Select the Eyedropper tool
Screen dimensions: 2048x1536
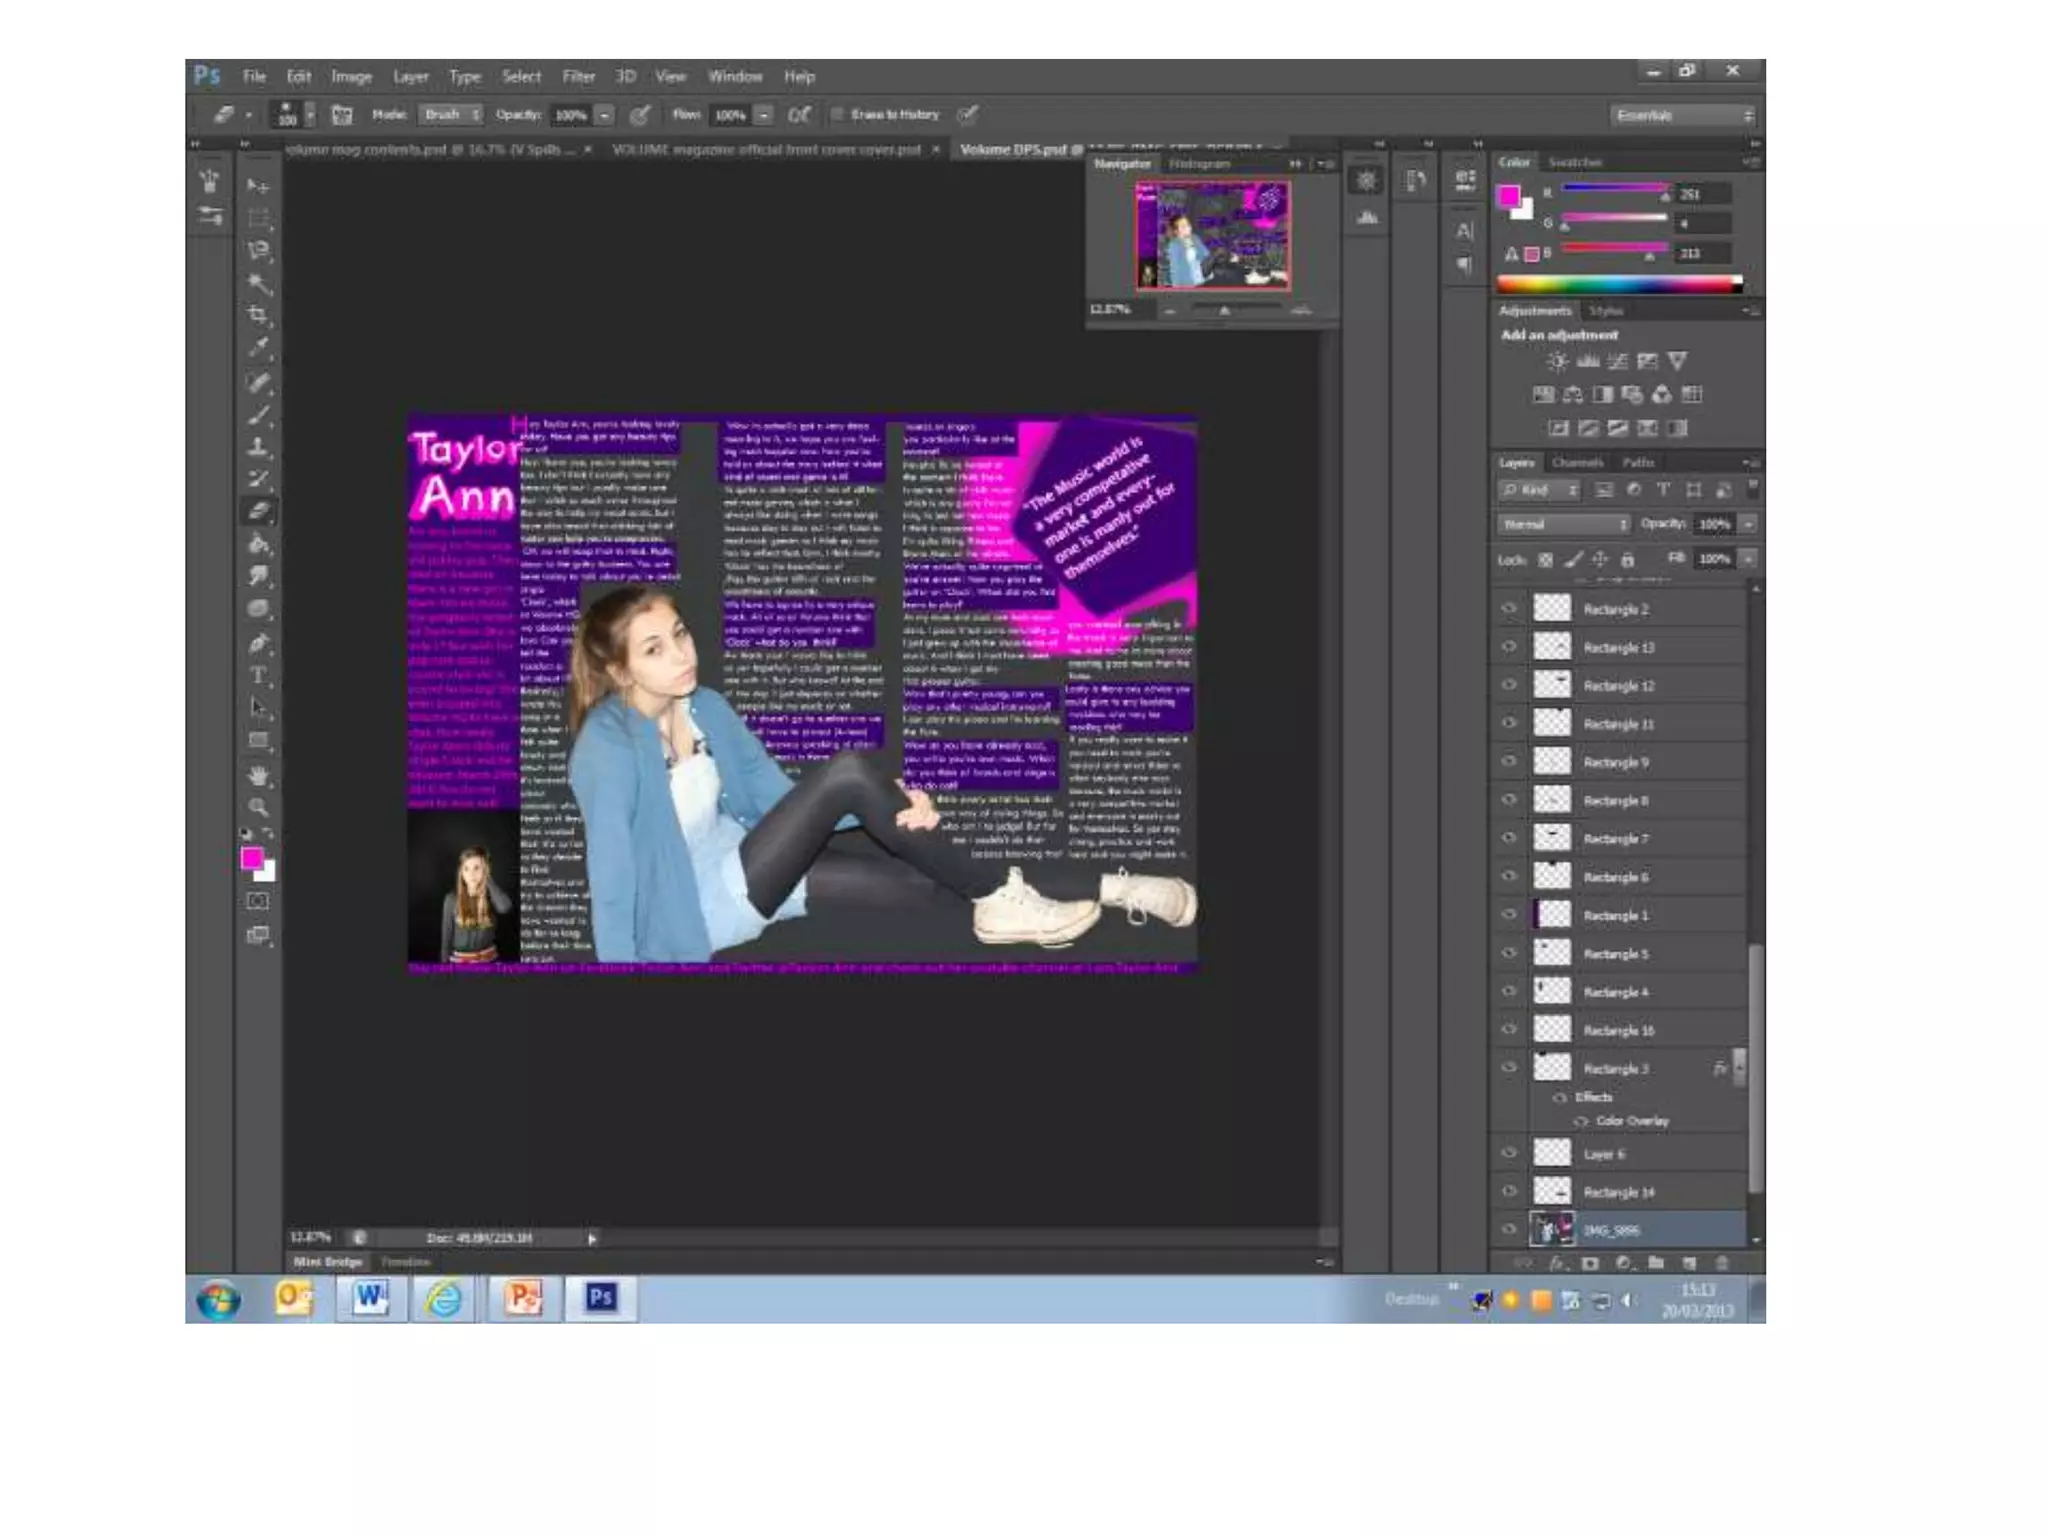click(x=258, y=348)
